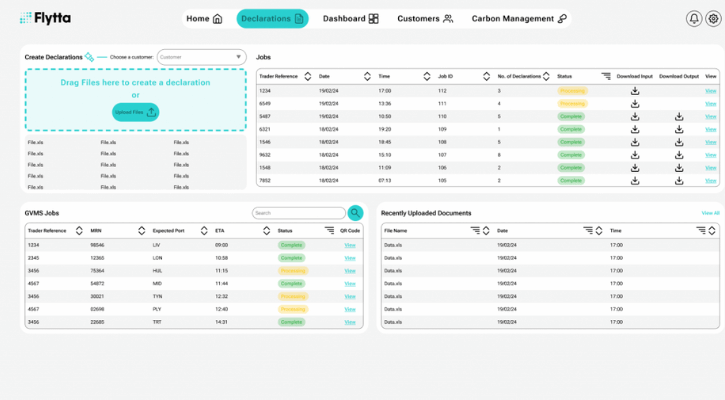Open settings via the gear icon
The width and height of the screenshot is (725, 400).
712,18
